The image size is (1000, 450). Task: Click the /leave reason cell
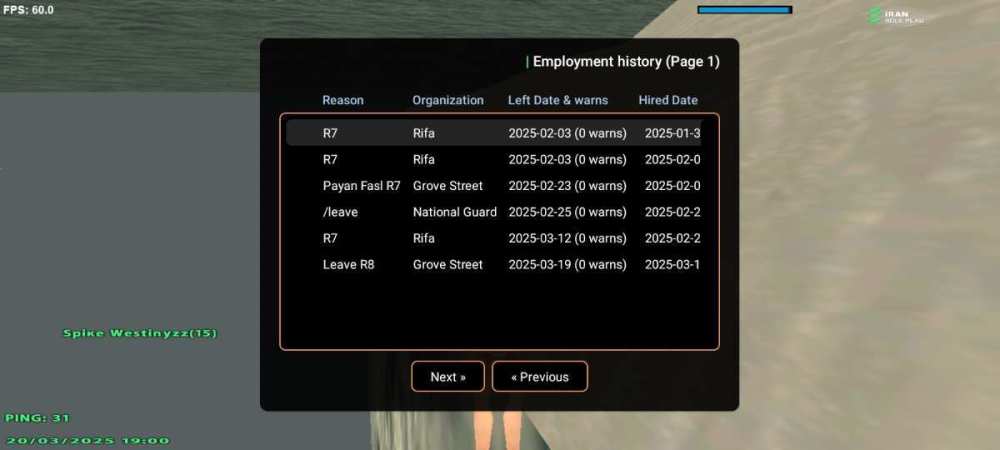click(340, 212)
